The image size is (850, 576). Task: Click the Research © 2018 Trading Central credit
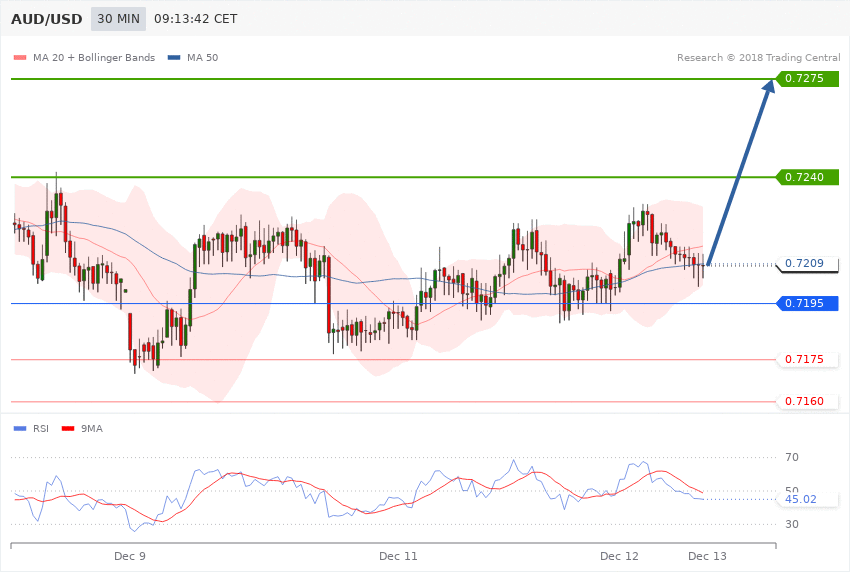(758, 58)
